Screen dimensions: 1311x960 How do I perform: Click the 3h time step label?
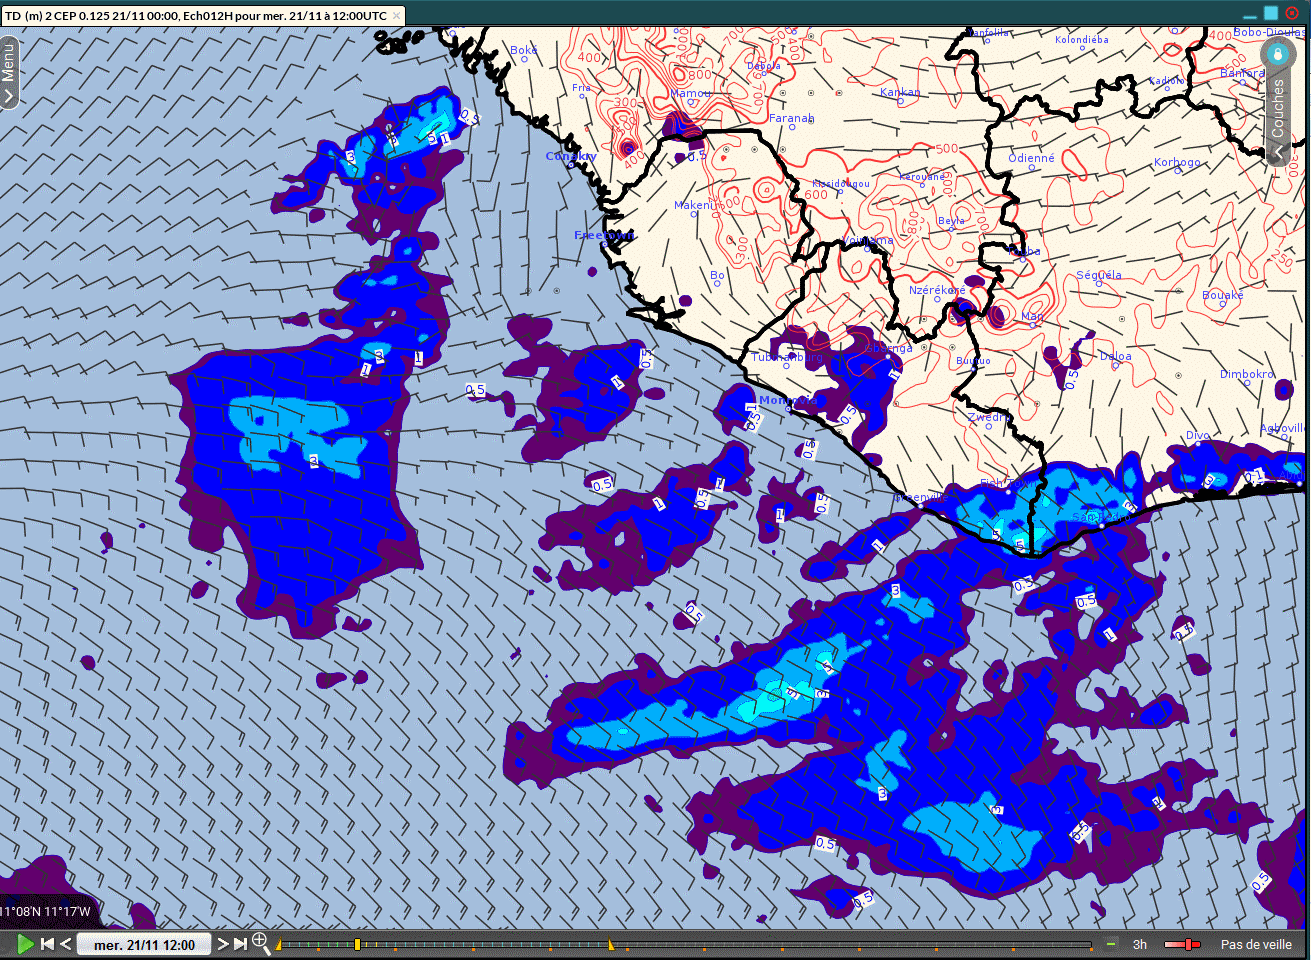pos(1140,944)
